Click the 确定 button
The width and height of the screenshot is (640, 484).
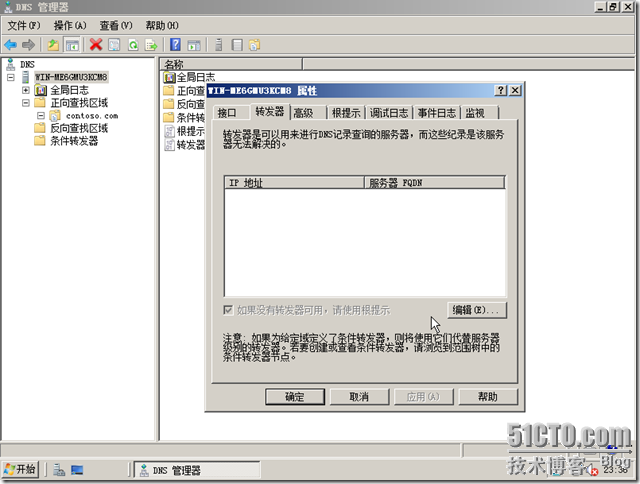[295, 397]
